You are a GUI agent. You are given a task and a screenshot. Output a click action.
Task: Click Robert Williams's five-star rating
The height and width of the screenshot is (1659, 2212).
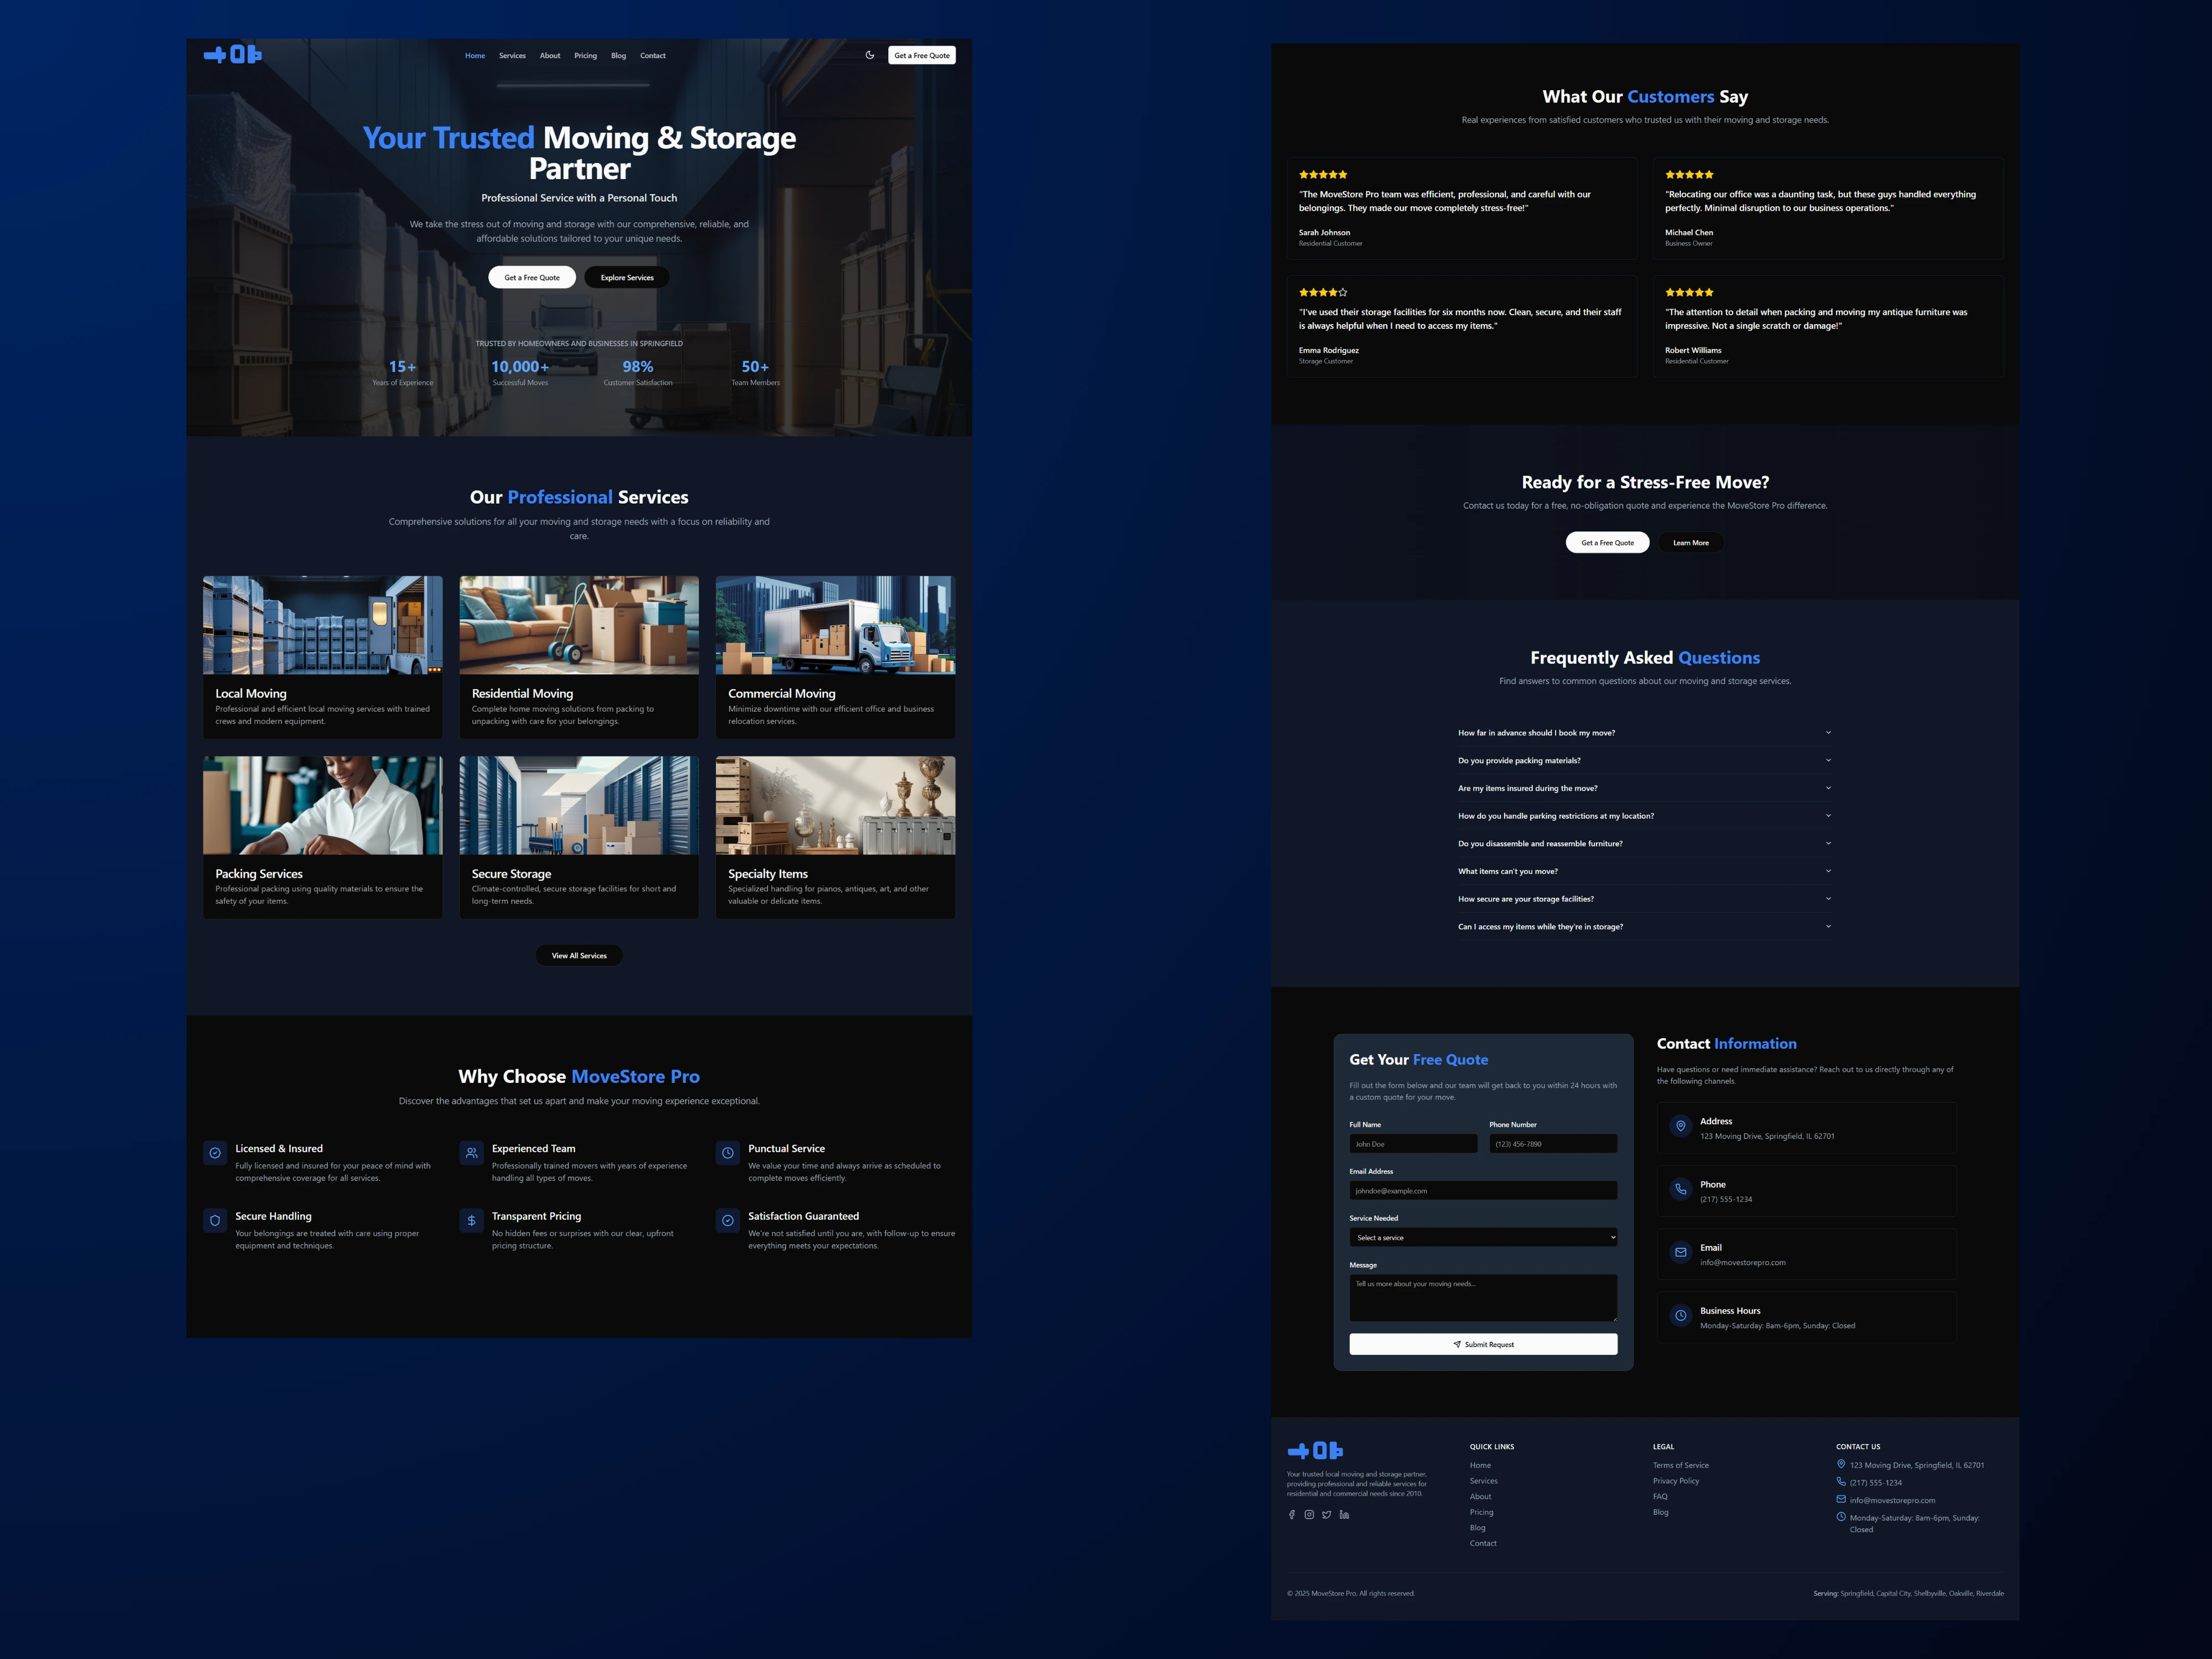(1689, 293)
